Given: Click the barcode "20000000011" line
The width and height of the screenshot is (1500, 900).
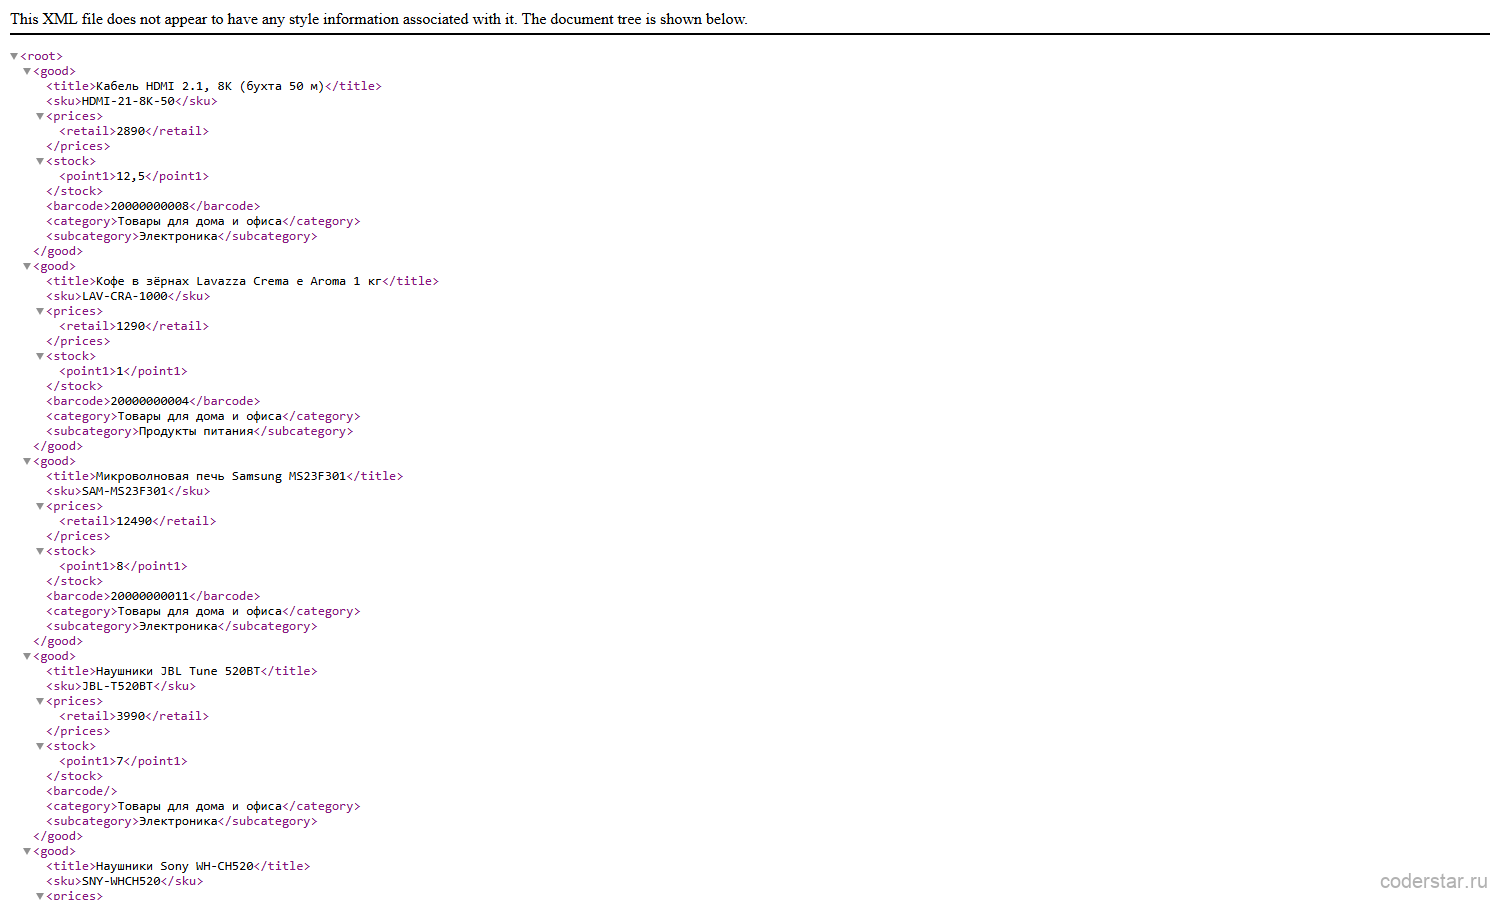Looking at the screenshot, I should 153,596.
